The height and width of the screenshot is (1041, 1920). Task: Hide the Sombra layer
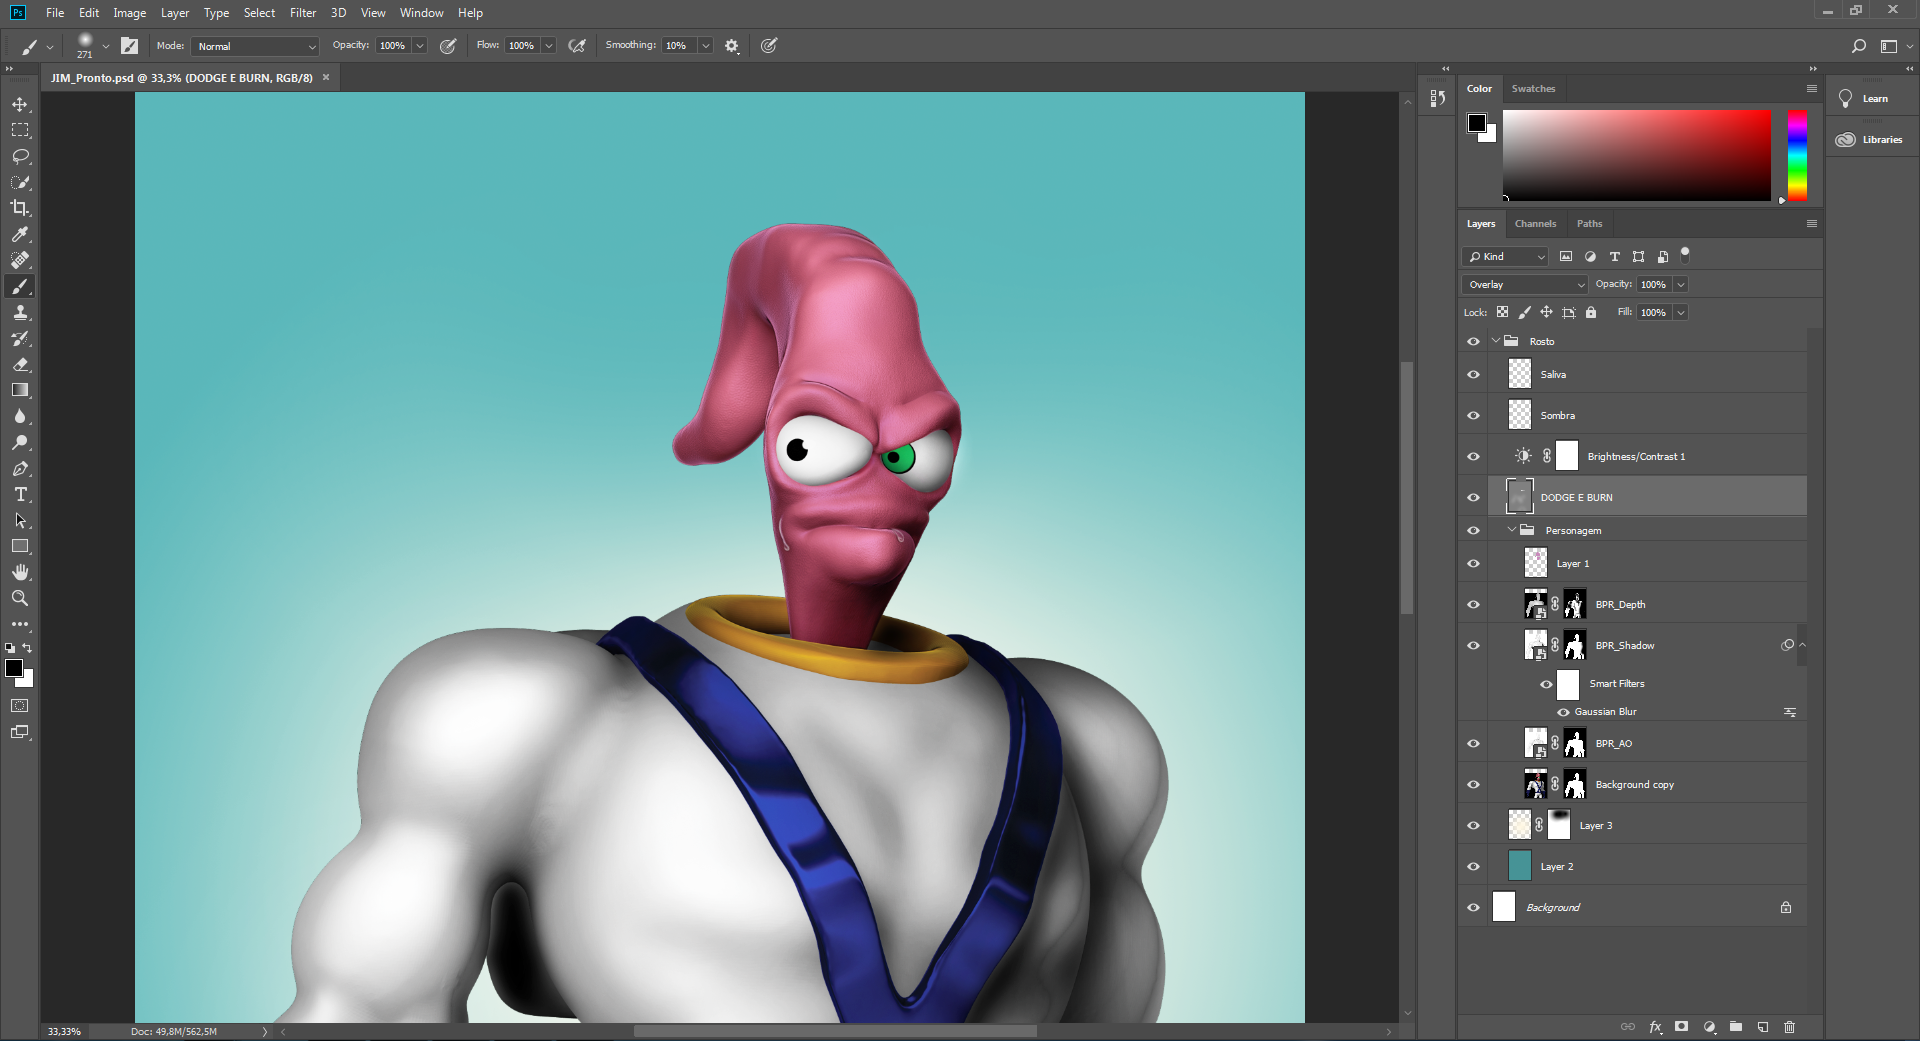tap(1473, 415)
